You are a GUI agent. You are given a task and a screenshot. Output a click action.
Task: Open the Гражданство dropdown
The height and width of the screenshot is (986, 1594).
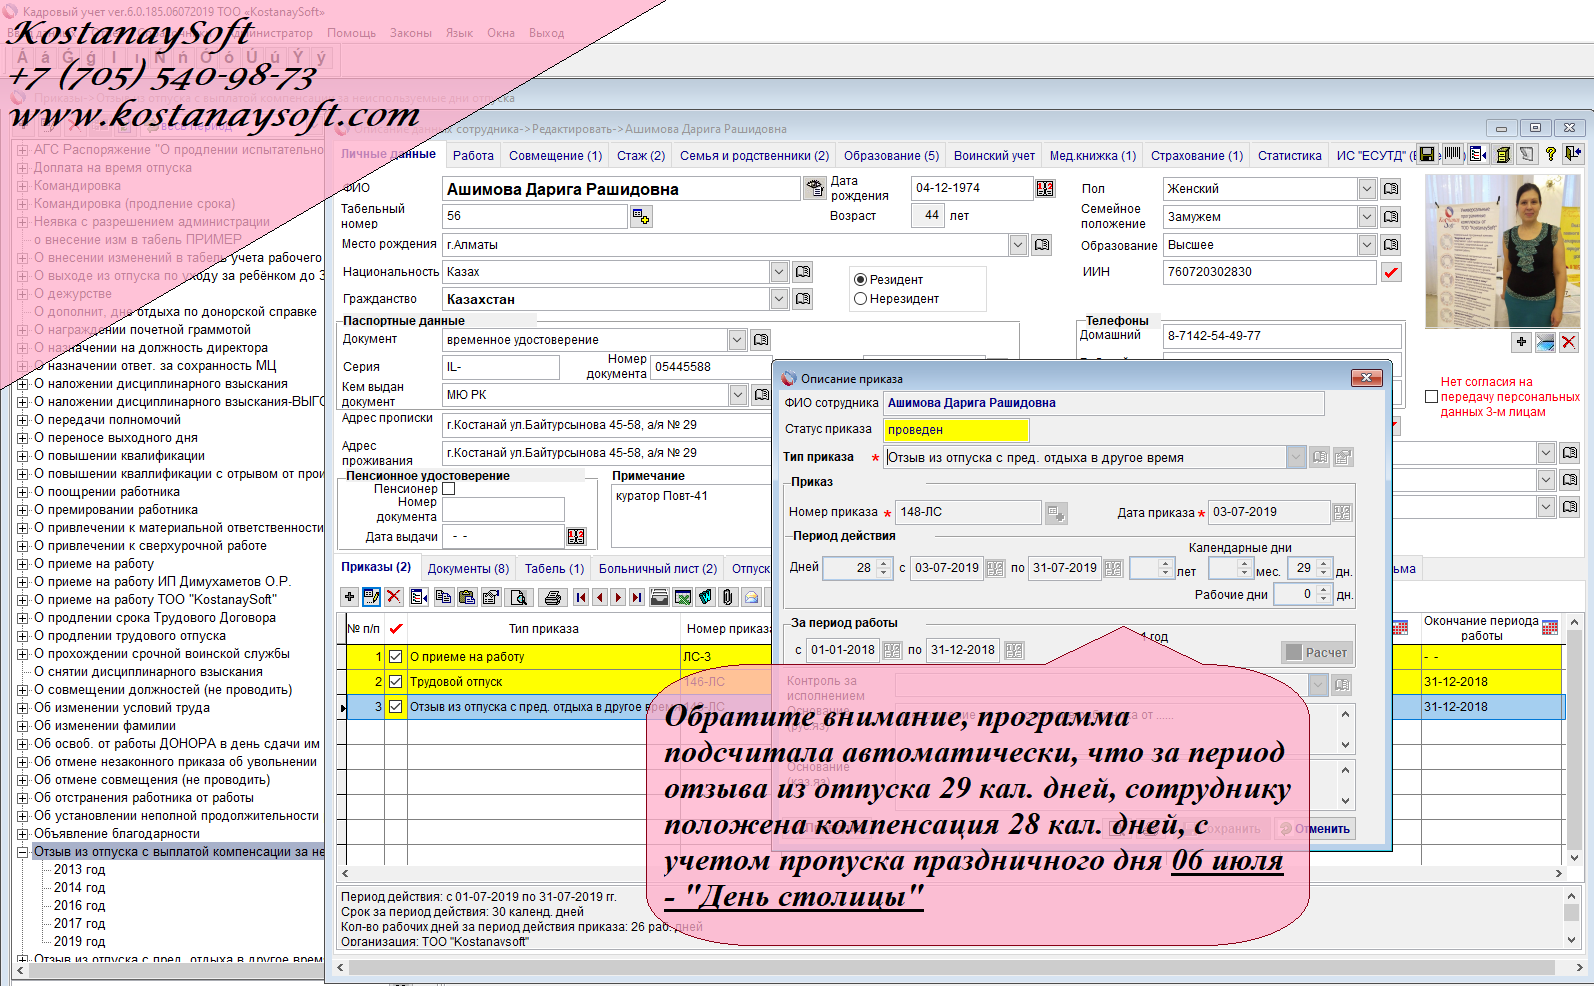(779, 298)
